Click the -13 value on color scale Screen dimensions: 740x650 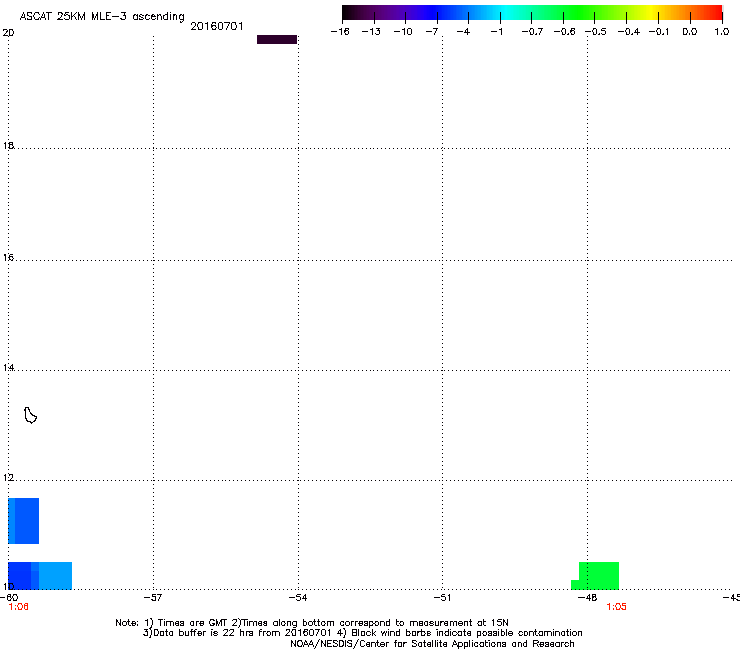[x=371, y=32]
